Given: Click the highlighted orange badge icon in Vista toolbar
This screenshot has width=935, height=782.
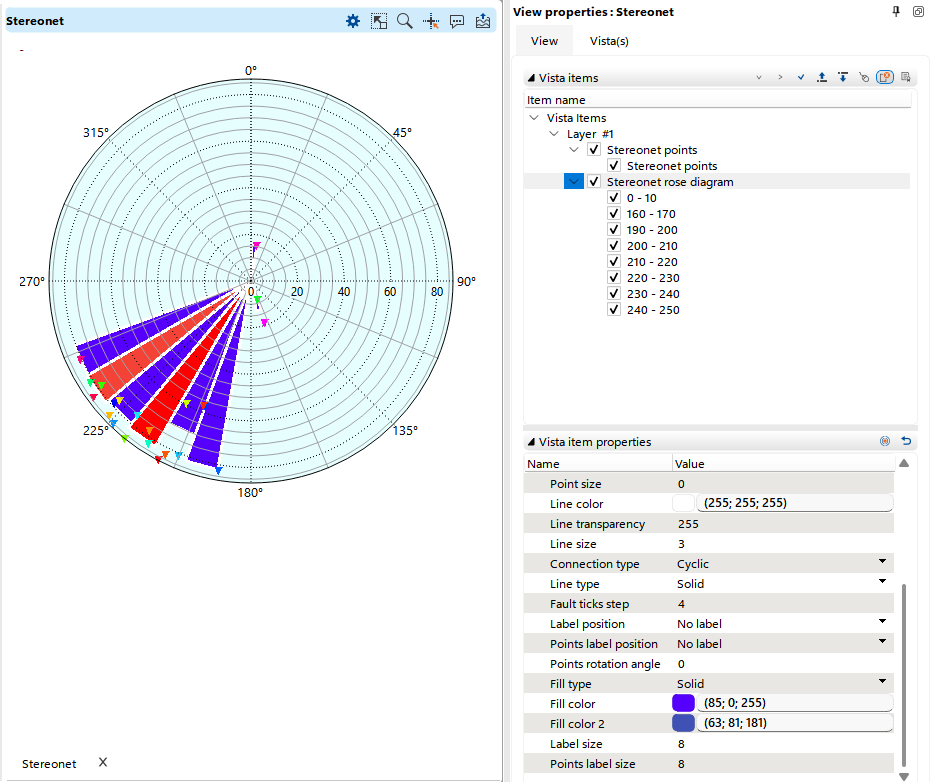Looking at the screenshot, I should (x=884, y=76).
